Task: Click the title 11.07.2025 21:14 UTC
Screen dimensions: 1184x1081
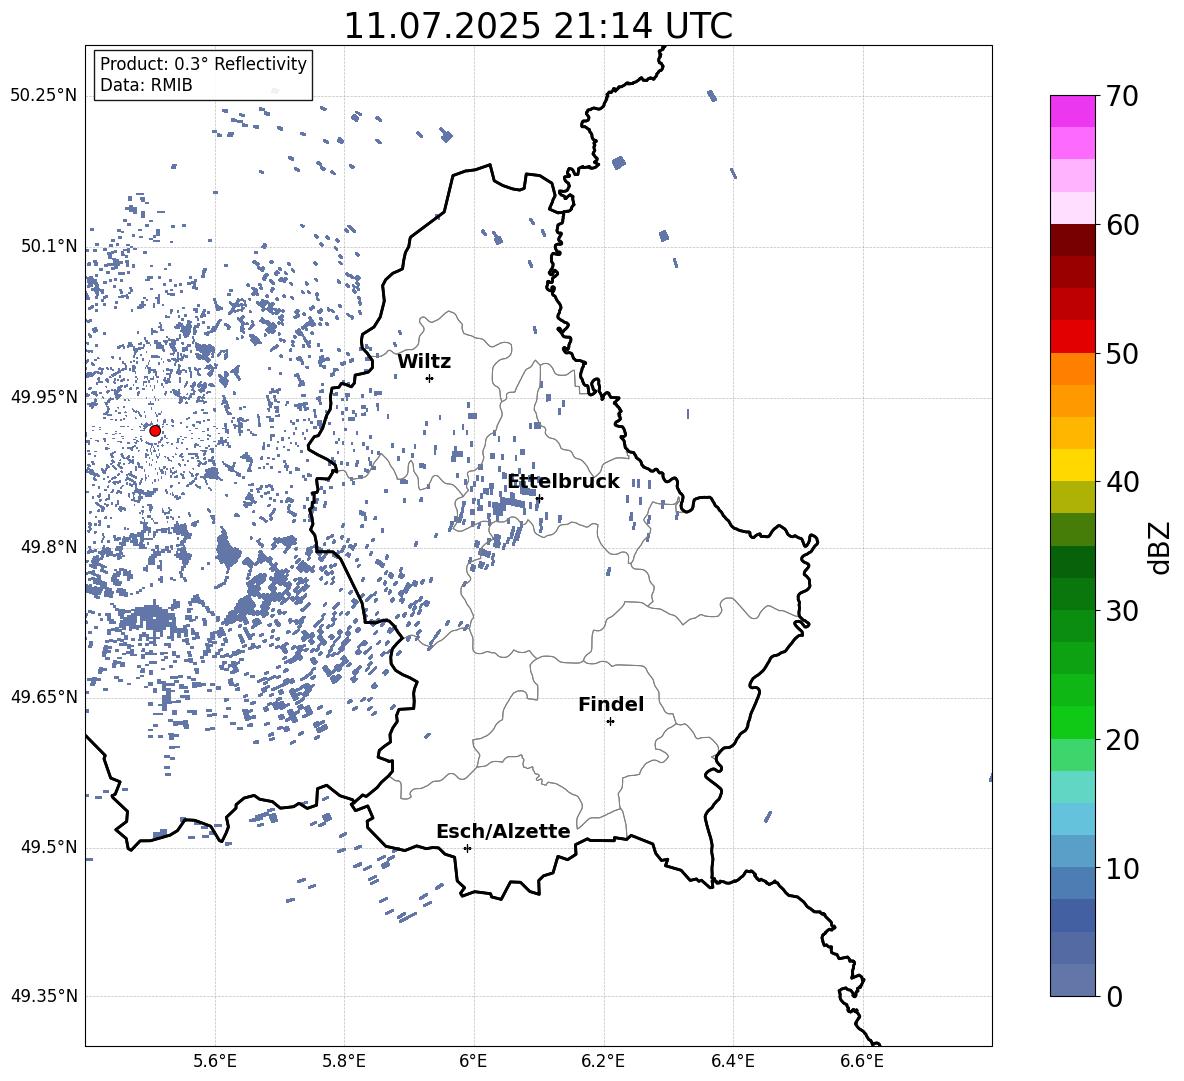Action: tap(538, 26)
